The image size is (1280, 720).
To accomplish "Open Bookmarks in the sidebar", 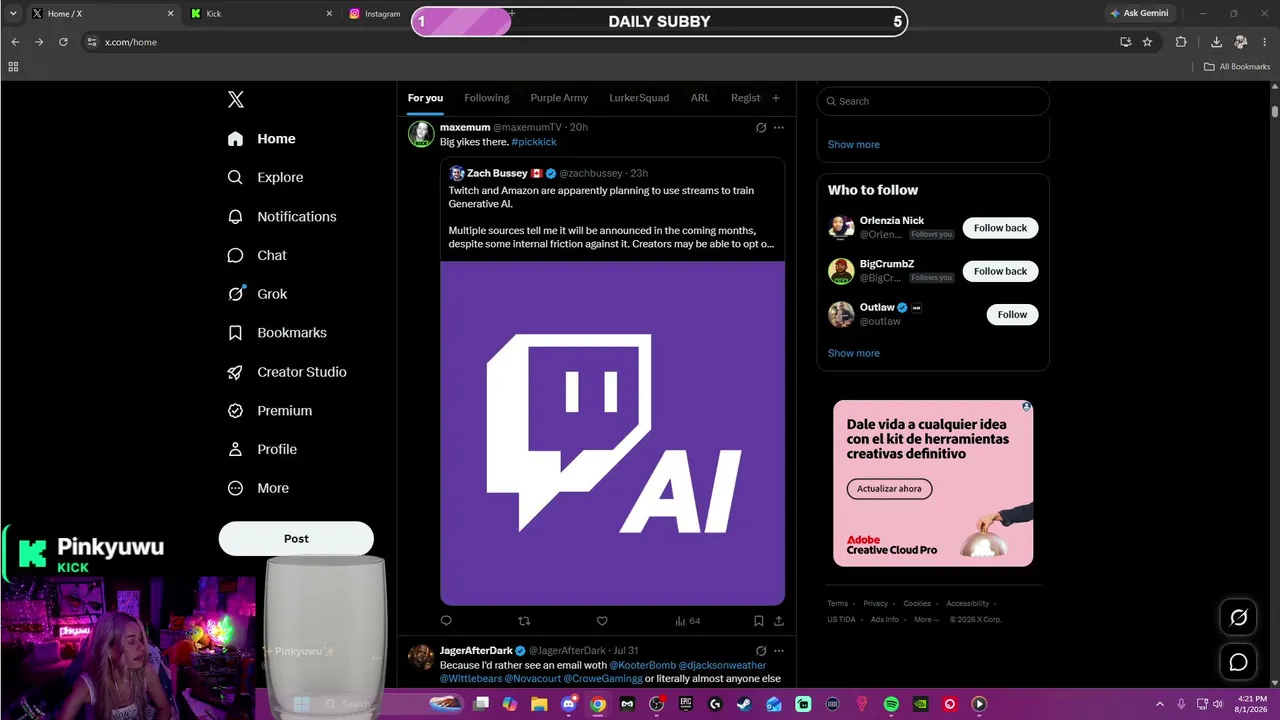I will [277, 333].
